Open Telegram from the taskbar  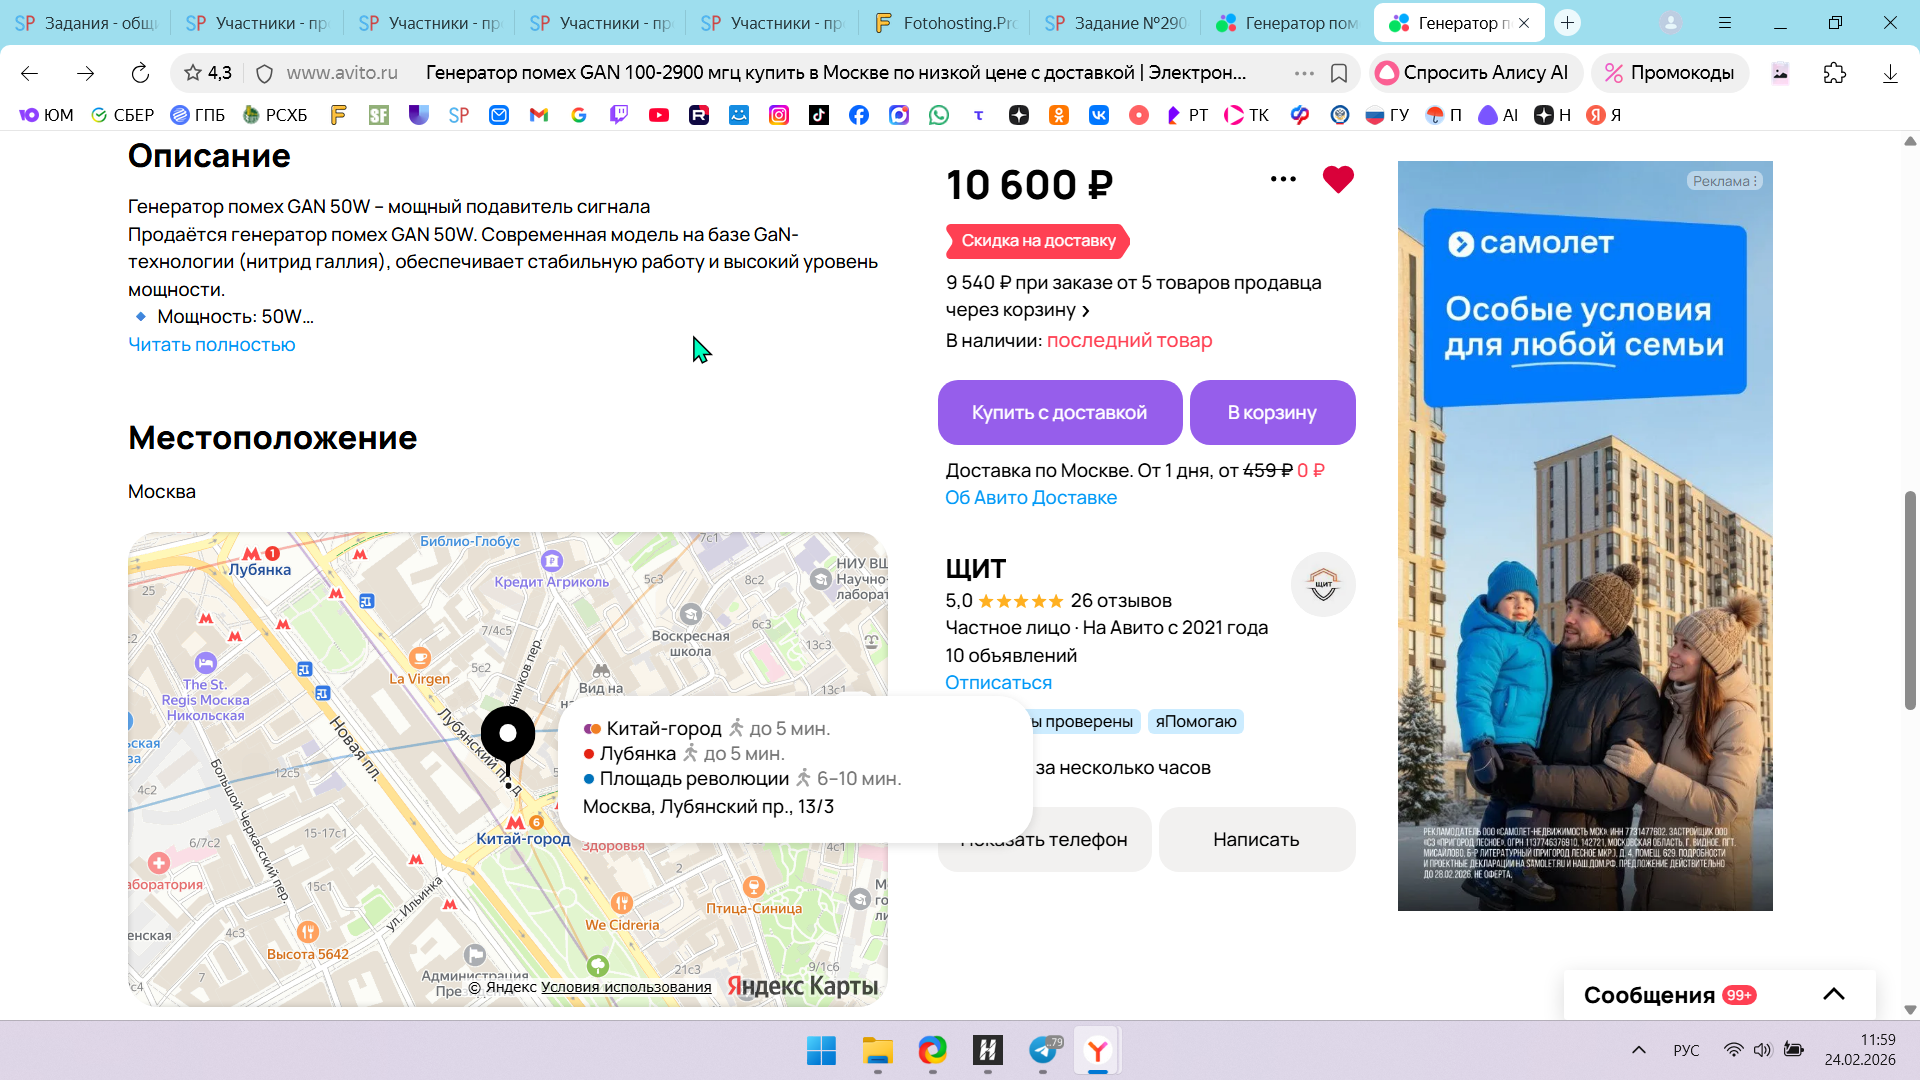tap(1043, 1050)
